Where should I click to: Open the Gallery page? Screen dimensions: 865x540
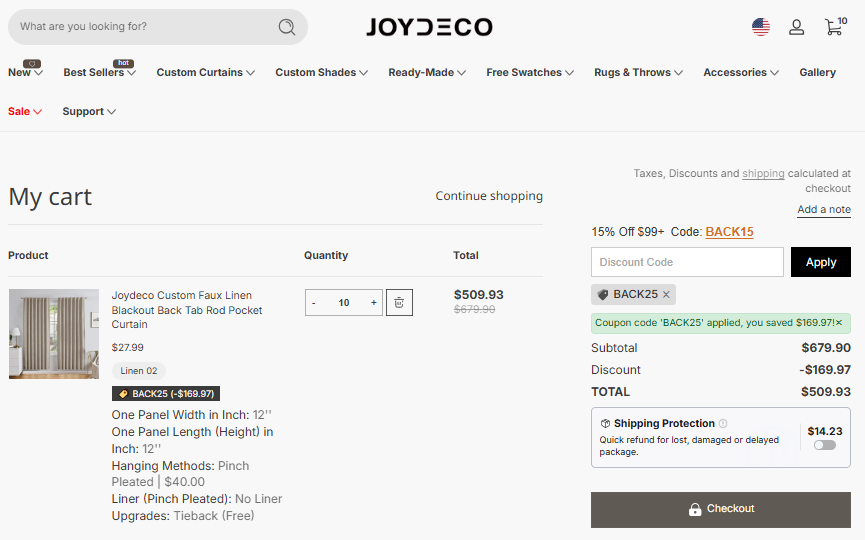tap(818, 72)
